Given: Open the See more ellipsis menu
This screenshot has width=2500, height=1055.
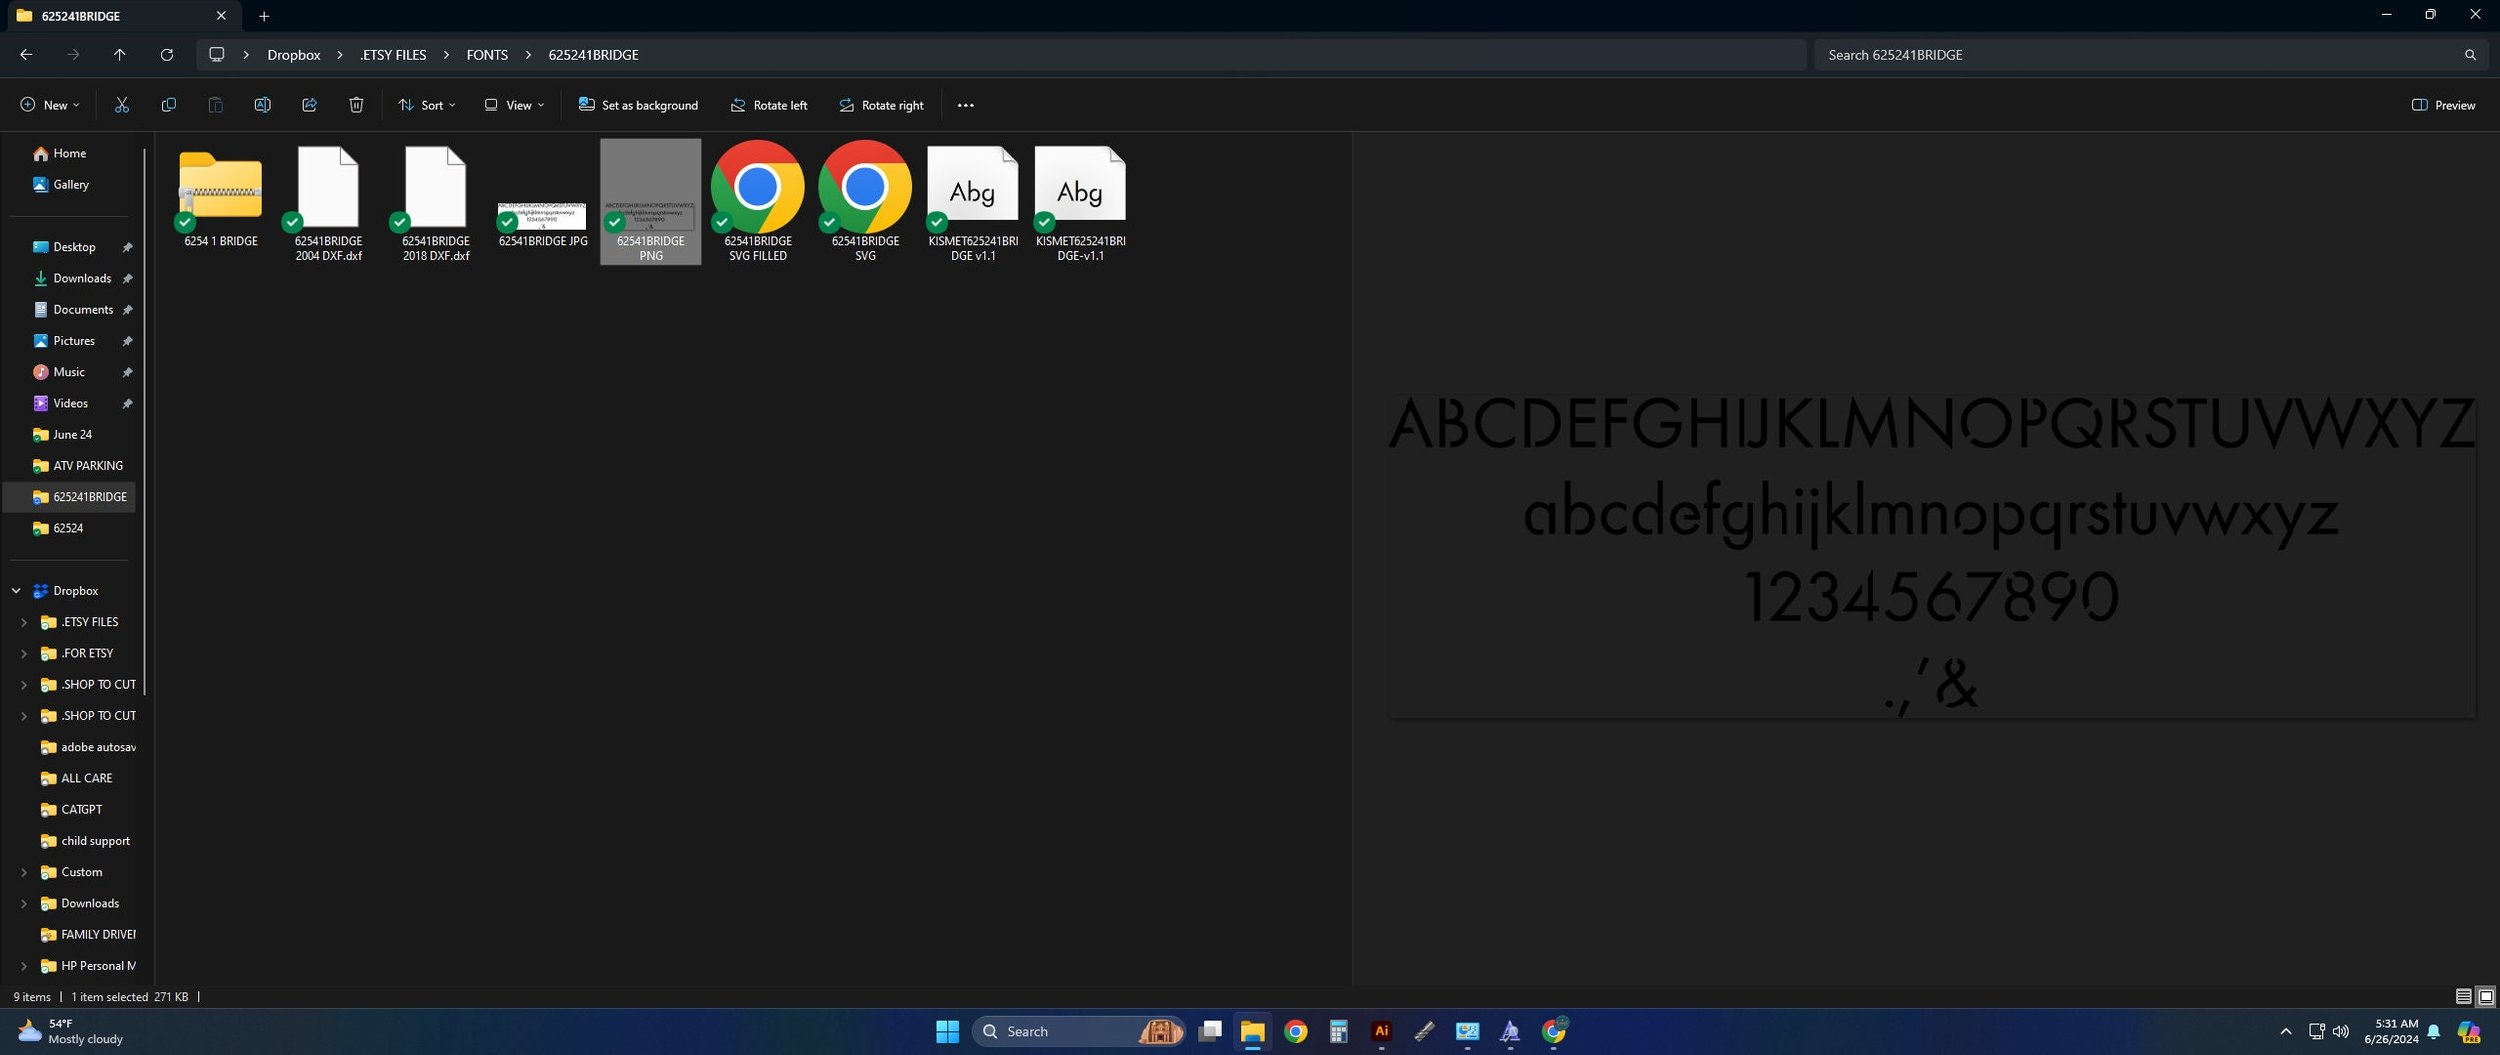Looking at the screenshot, I should point(965,105).
